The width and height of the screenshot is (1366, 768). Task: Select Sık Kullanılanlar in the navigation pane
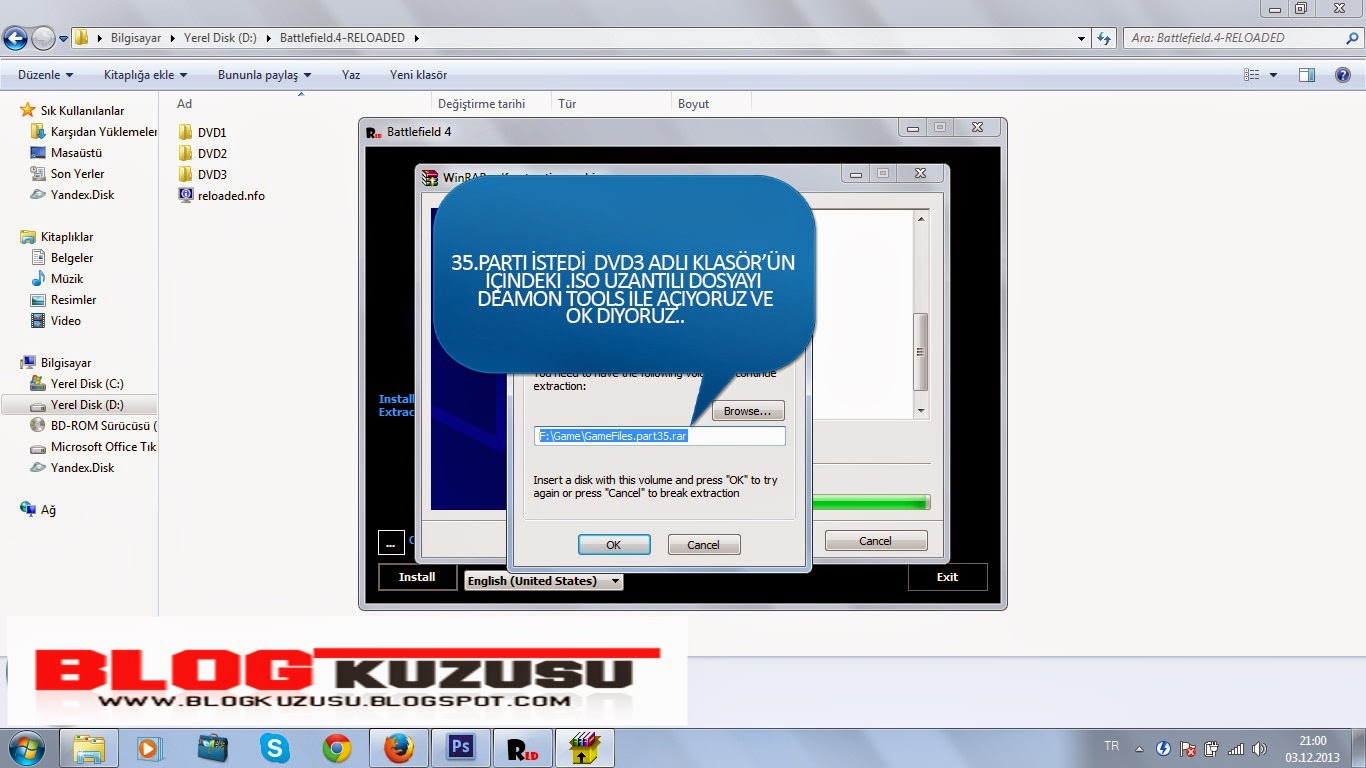coord(82,111)
